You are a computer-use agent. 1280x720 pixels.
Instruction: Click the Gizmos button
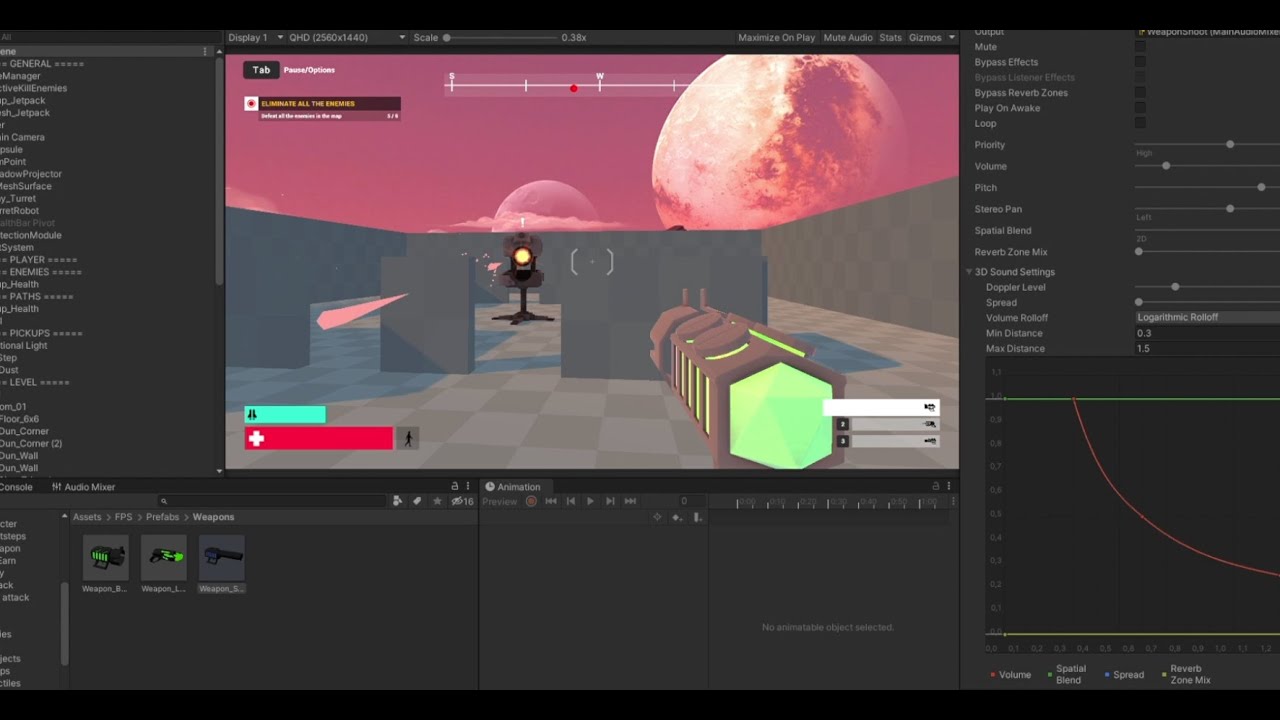click(925, 37)
